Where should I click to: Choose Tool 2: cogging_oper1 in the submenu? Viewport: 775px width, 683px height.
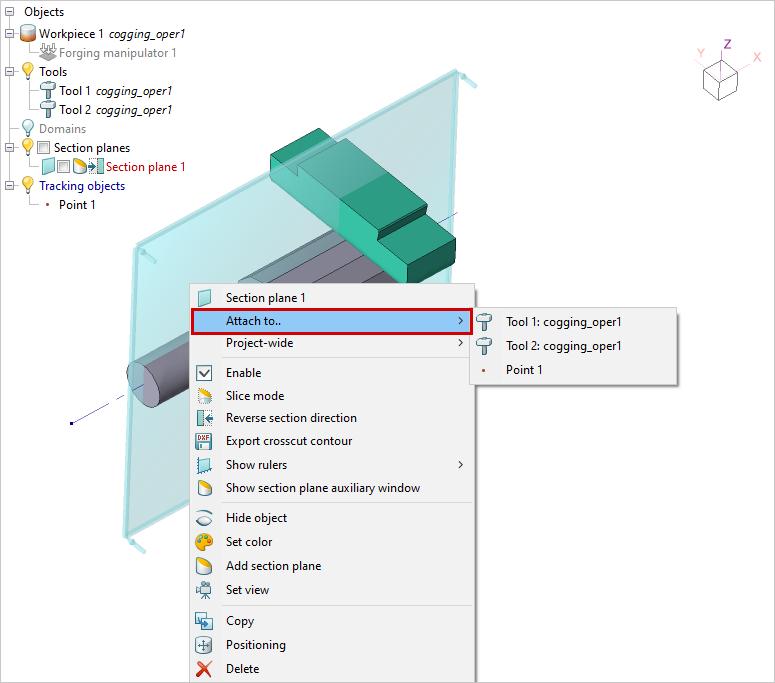(x=563, y=346)
